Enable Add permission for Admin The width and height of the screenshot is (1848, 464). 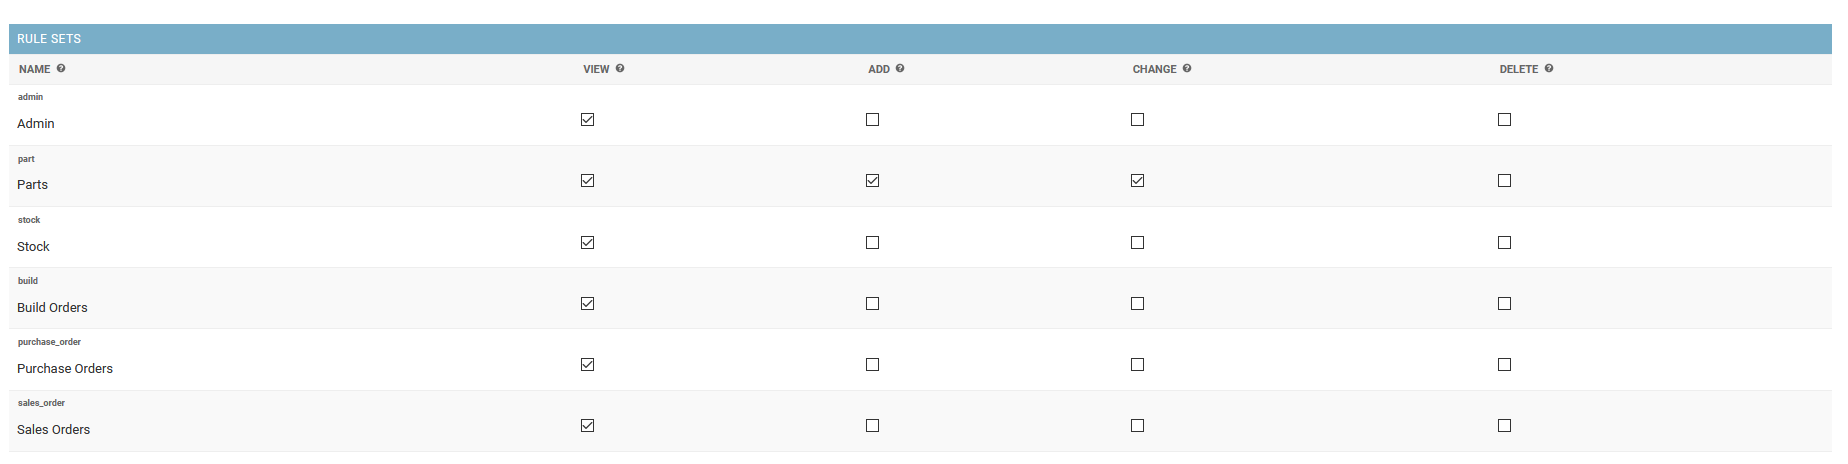click(873, 120)
